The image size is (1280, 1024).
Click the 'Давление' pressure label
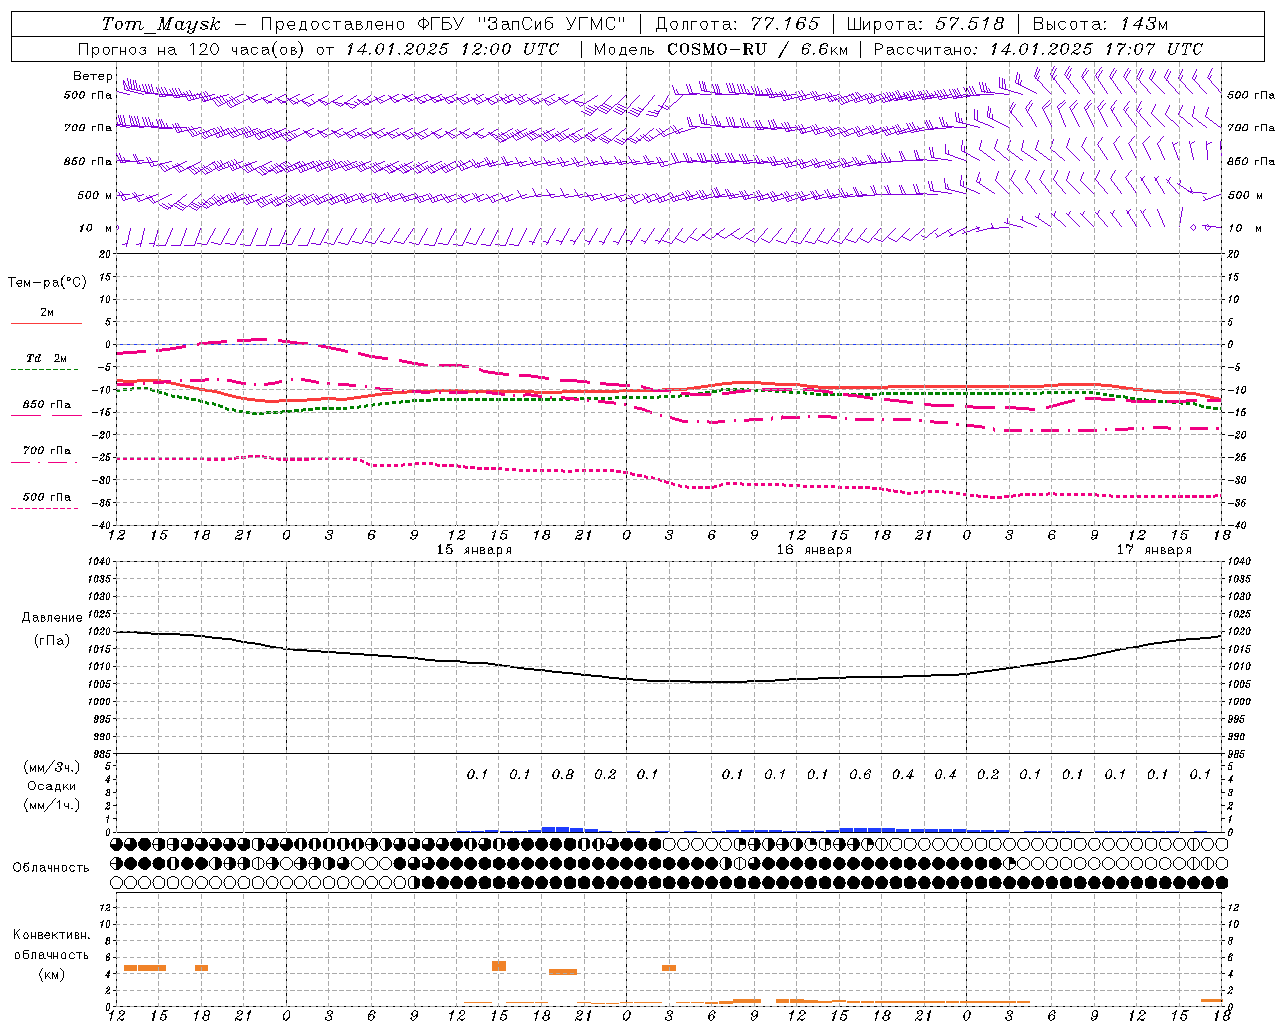coord(52,618)
